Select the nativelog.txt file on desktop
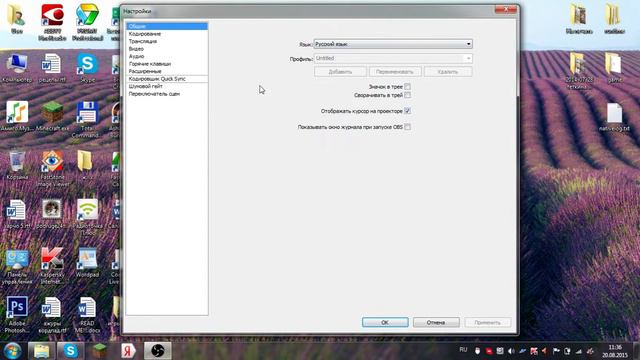This screenshot has width=640, height=360. pos(614,117)
